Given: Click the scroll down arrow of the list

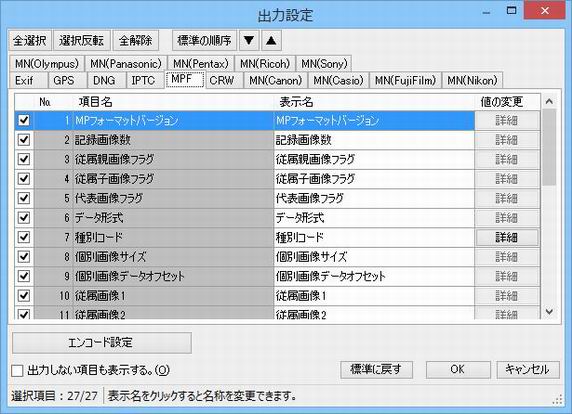Looking at the screenshot, I should pyautogui.click(x=549, y=312).
